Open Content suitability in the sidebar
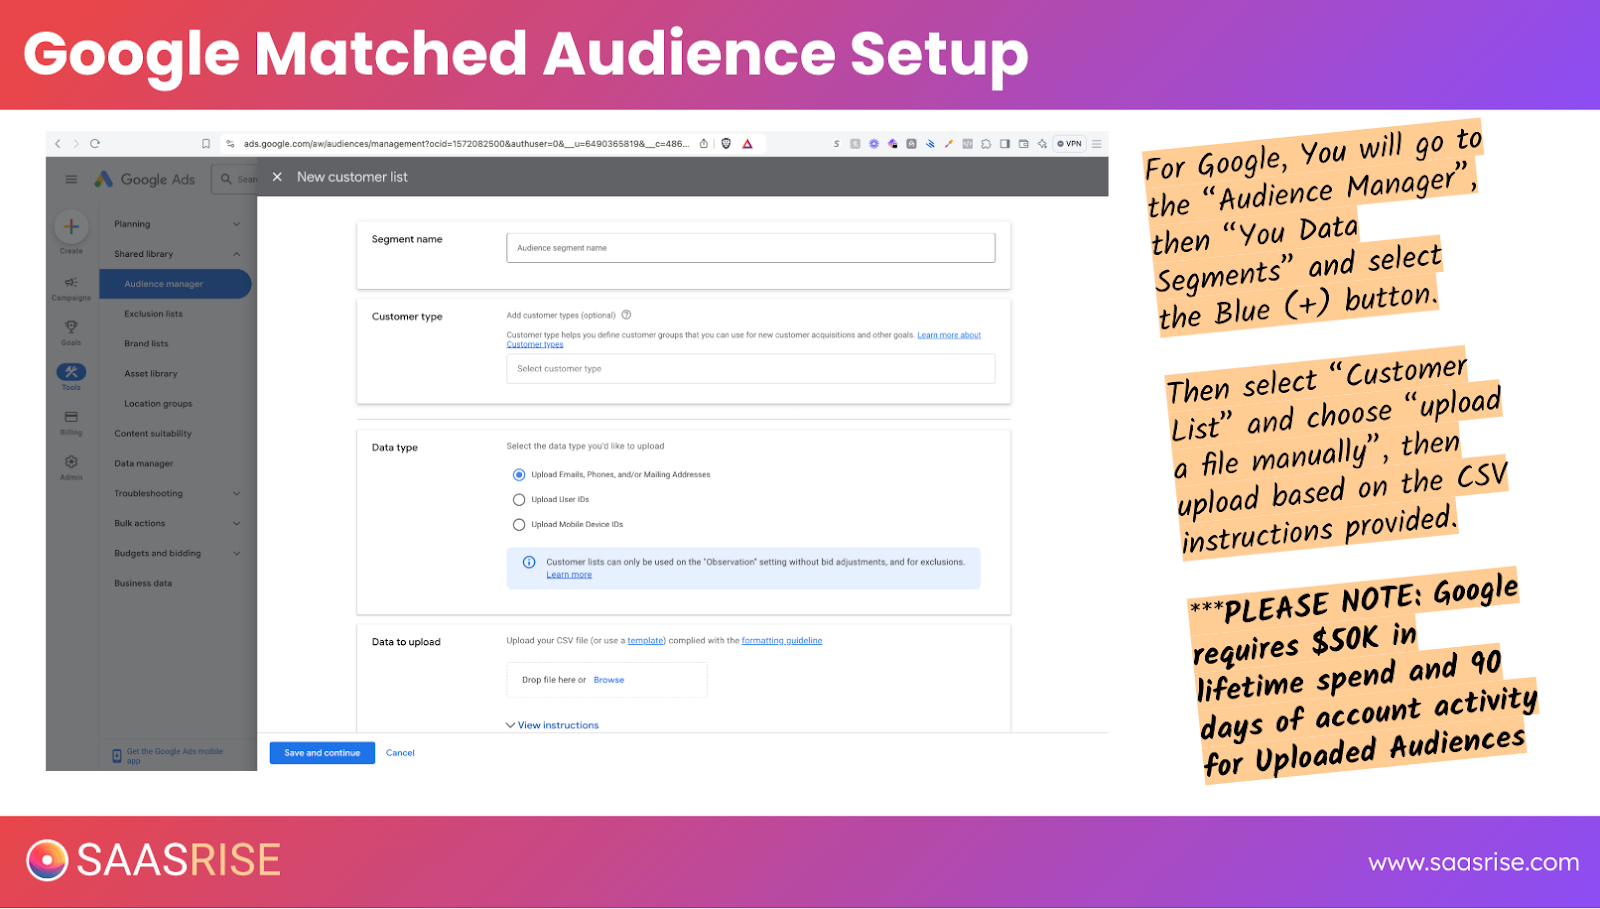This screenshot has width=1600, height=909. pyautogui.click(x=153, y=434)
